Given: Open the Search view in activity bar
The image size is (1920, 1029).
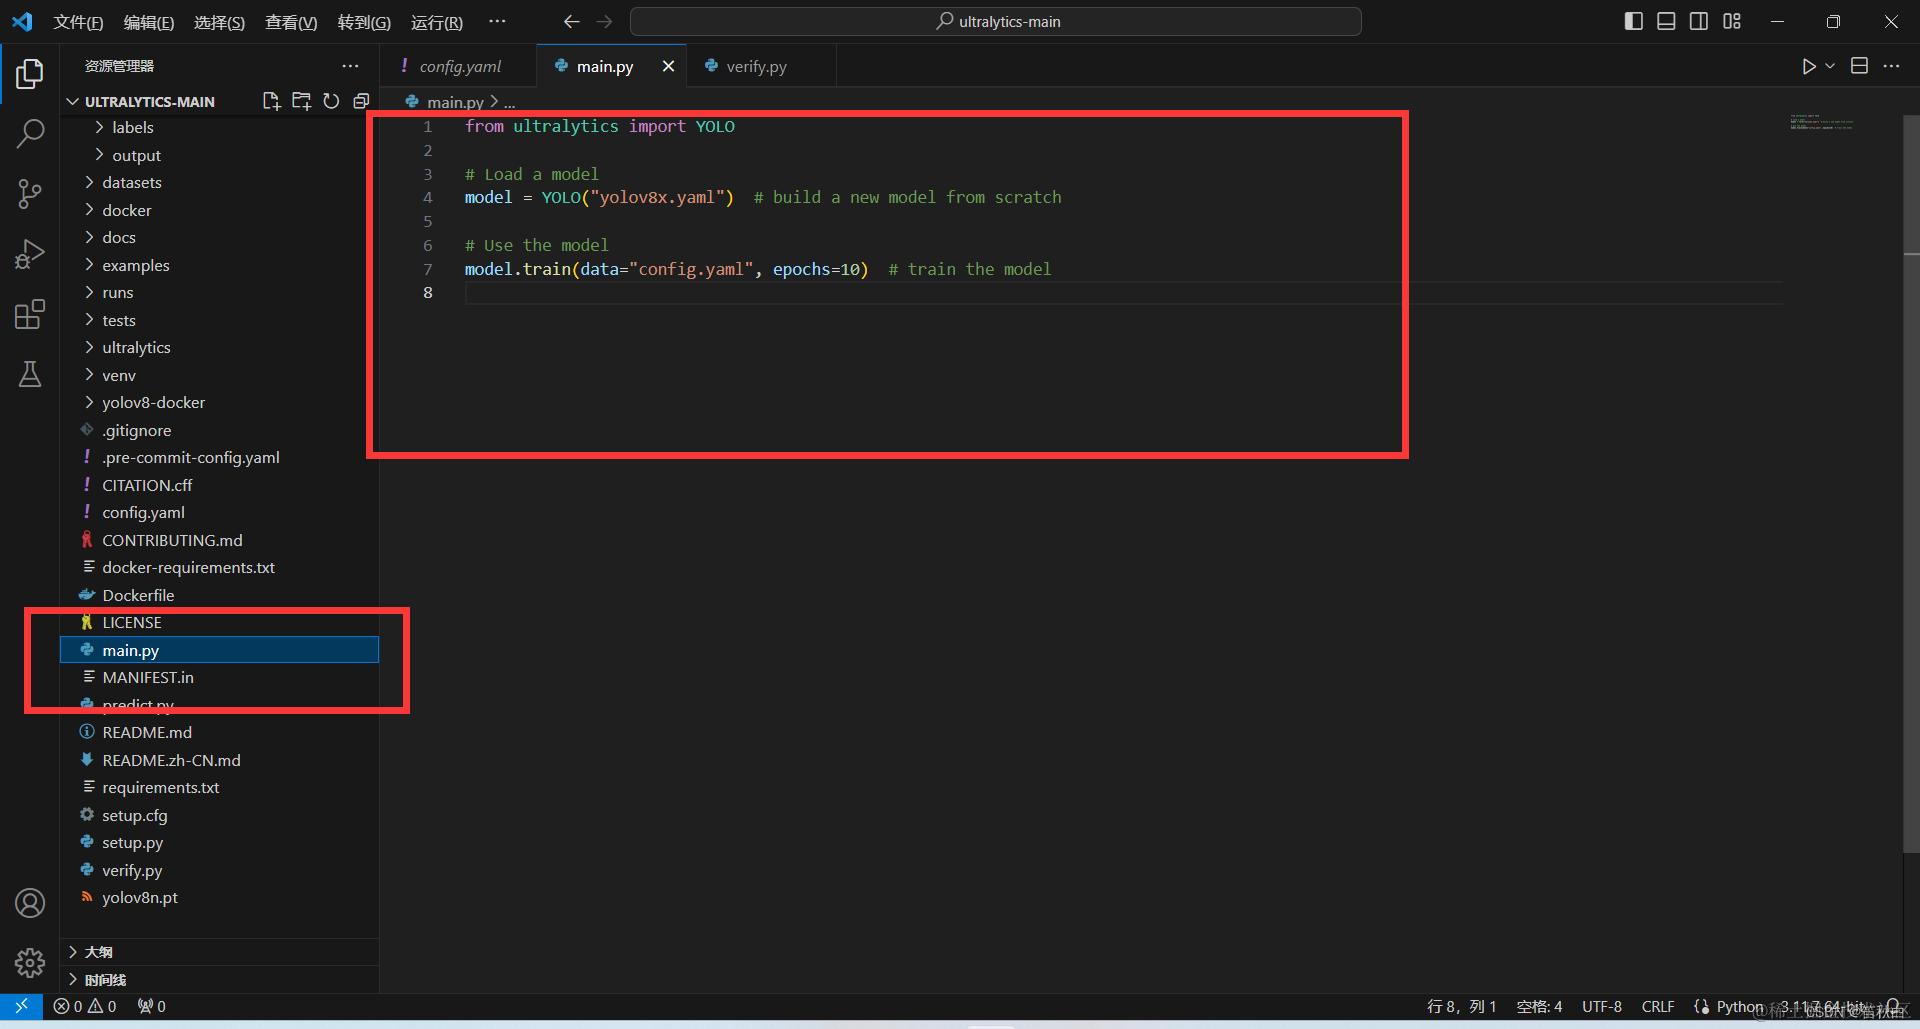Looking at the screenshot, I should pyautogui.click(x=30, y=133).
